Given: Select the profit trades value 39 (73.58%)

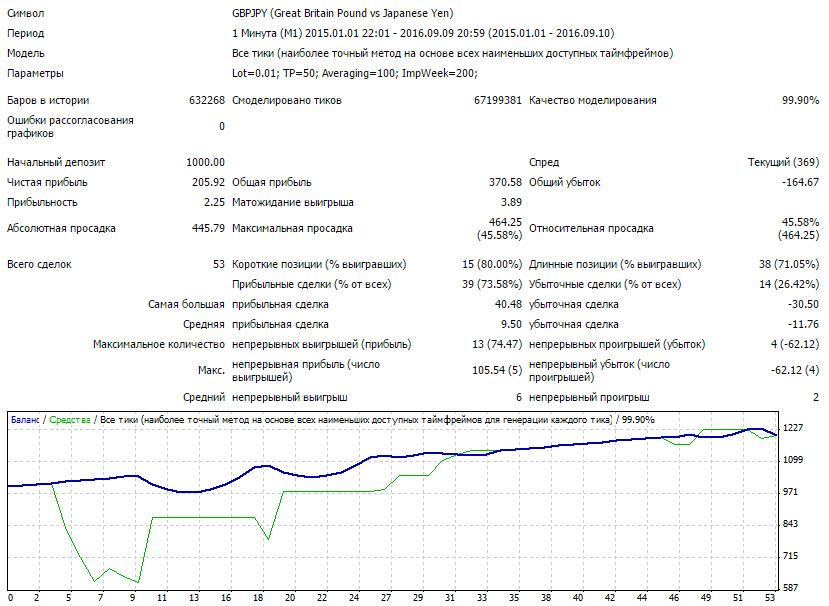Looking at the screenshot, I should pyautogui.click(x=492, y=284).
